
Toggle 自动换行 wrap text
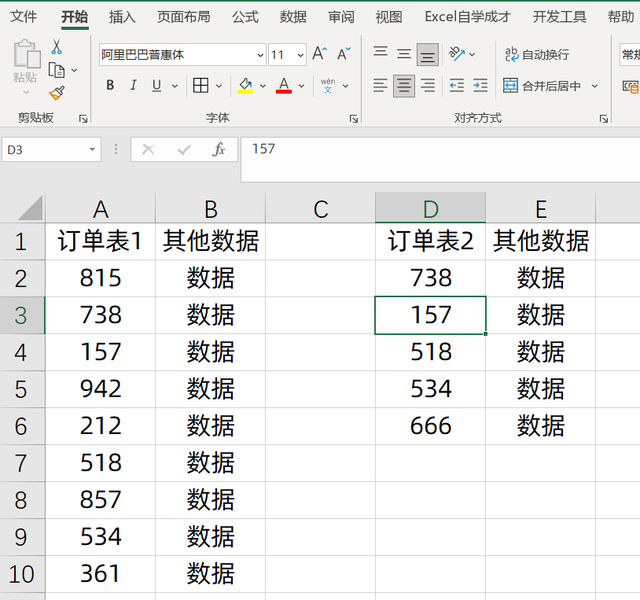pos(537,54)
